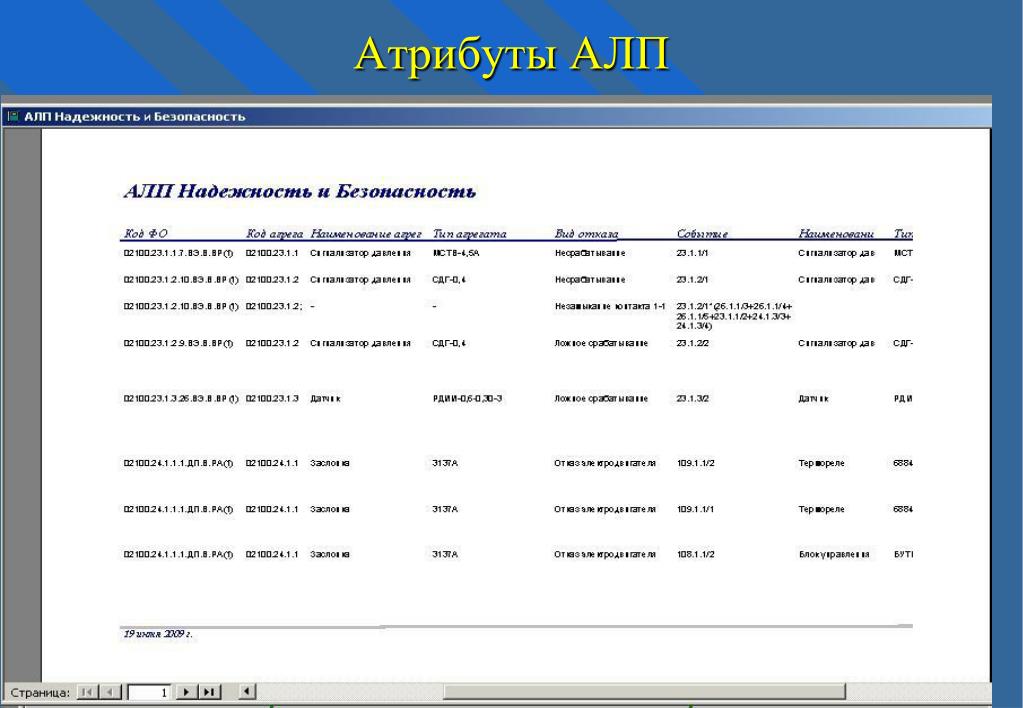Click the 'Тип агрегата' column header
The height and width of the screenshot is (708, 1023).
[x=469, y=234]
